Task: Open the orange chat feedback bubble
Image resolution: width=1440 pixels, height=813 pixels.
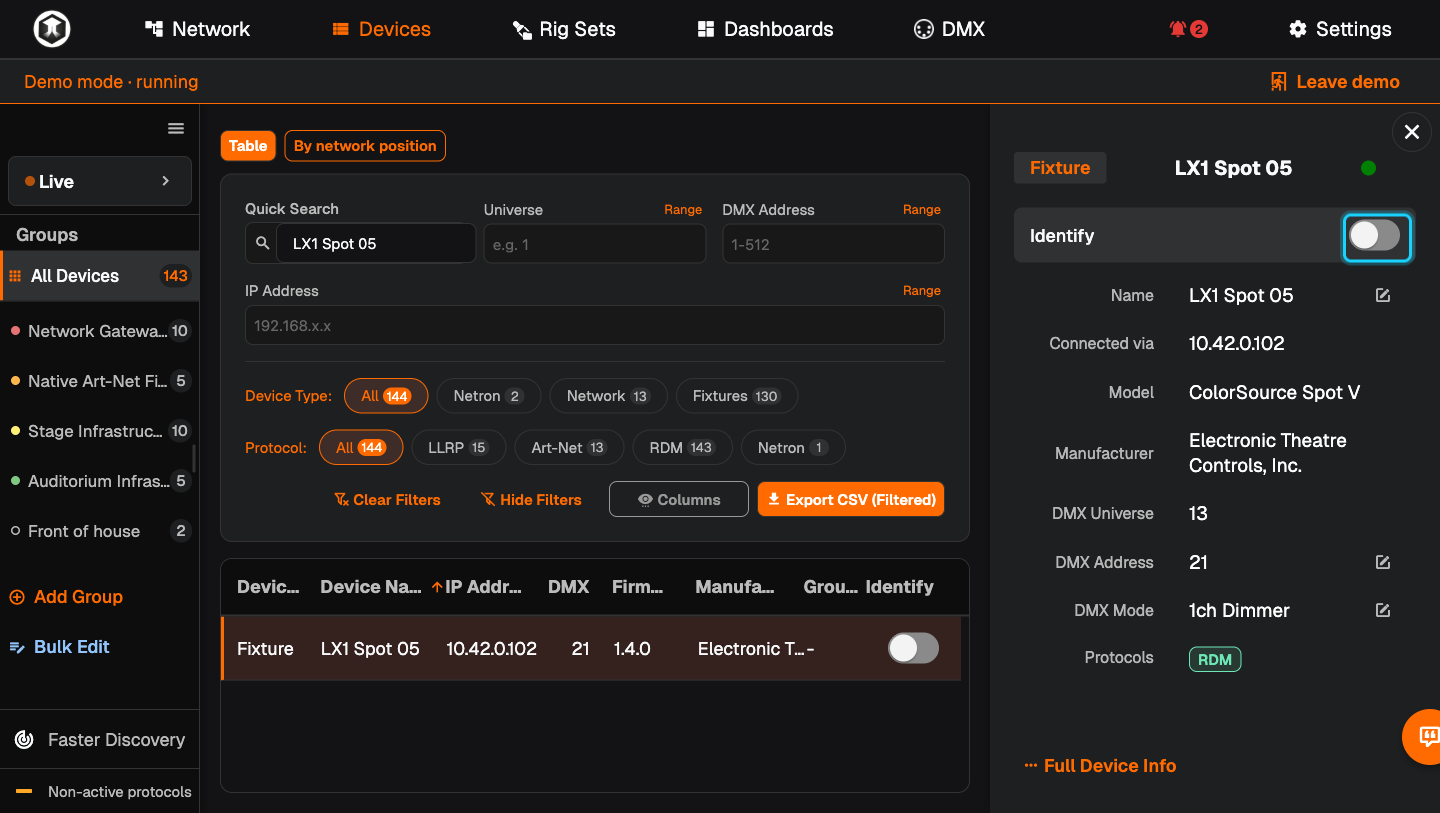Action: (1425, 737)
